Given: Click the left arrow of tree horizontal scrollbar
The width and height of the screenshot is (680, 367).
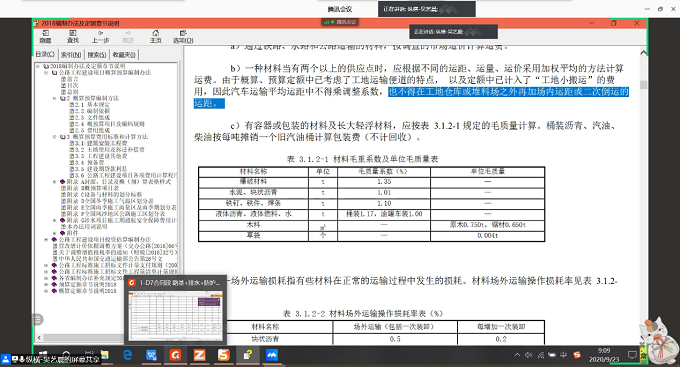Looking at the screenshot, I should point(39,338).
